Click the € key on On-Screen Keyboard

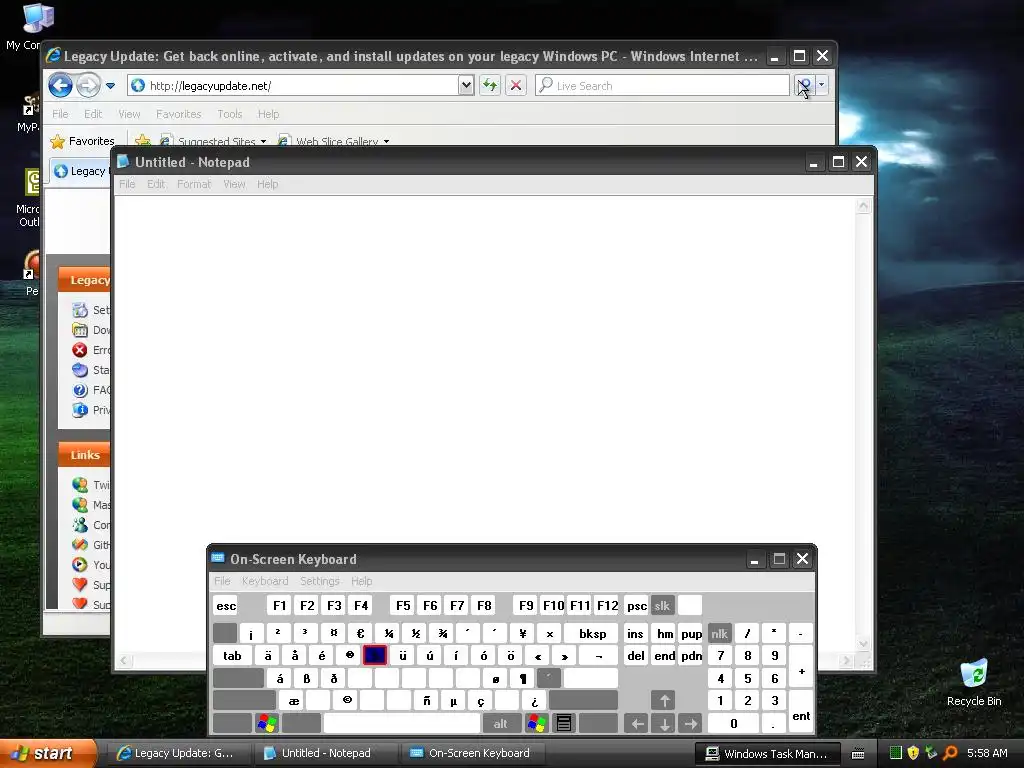point(360,633)
